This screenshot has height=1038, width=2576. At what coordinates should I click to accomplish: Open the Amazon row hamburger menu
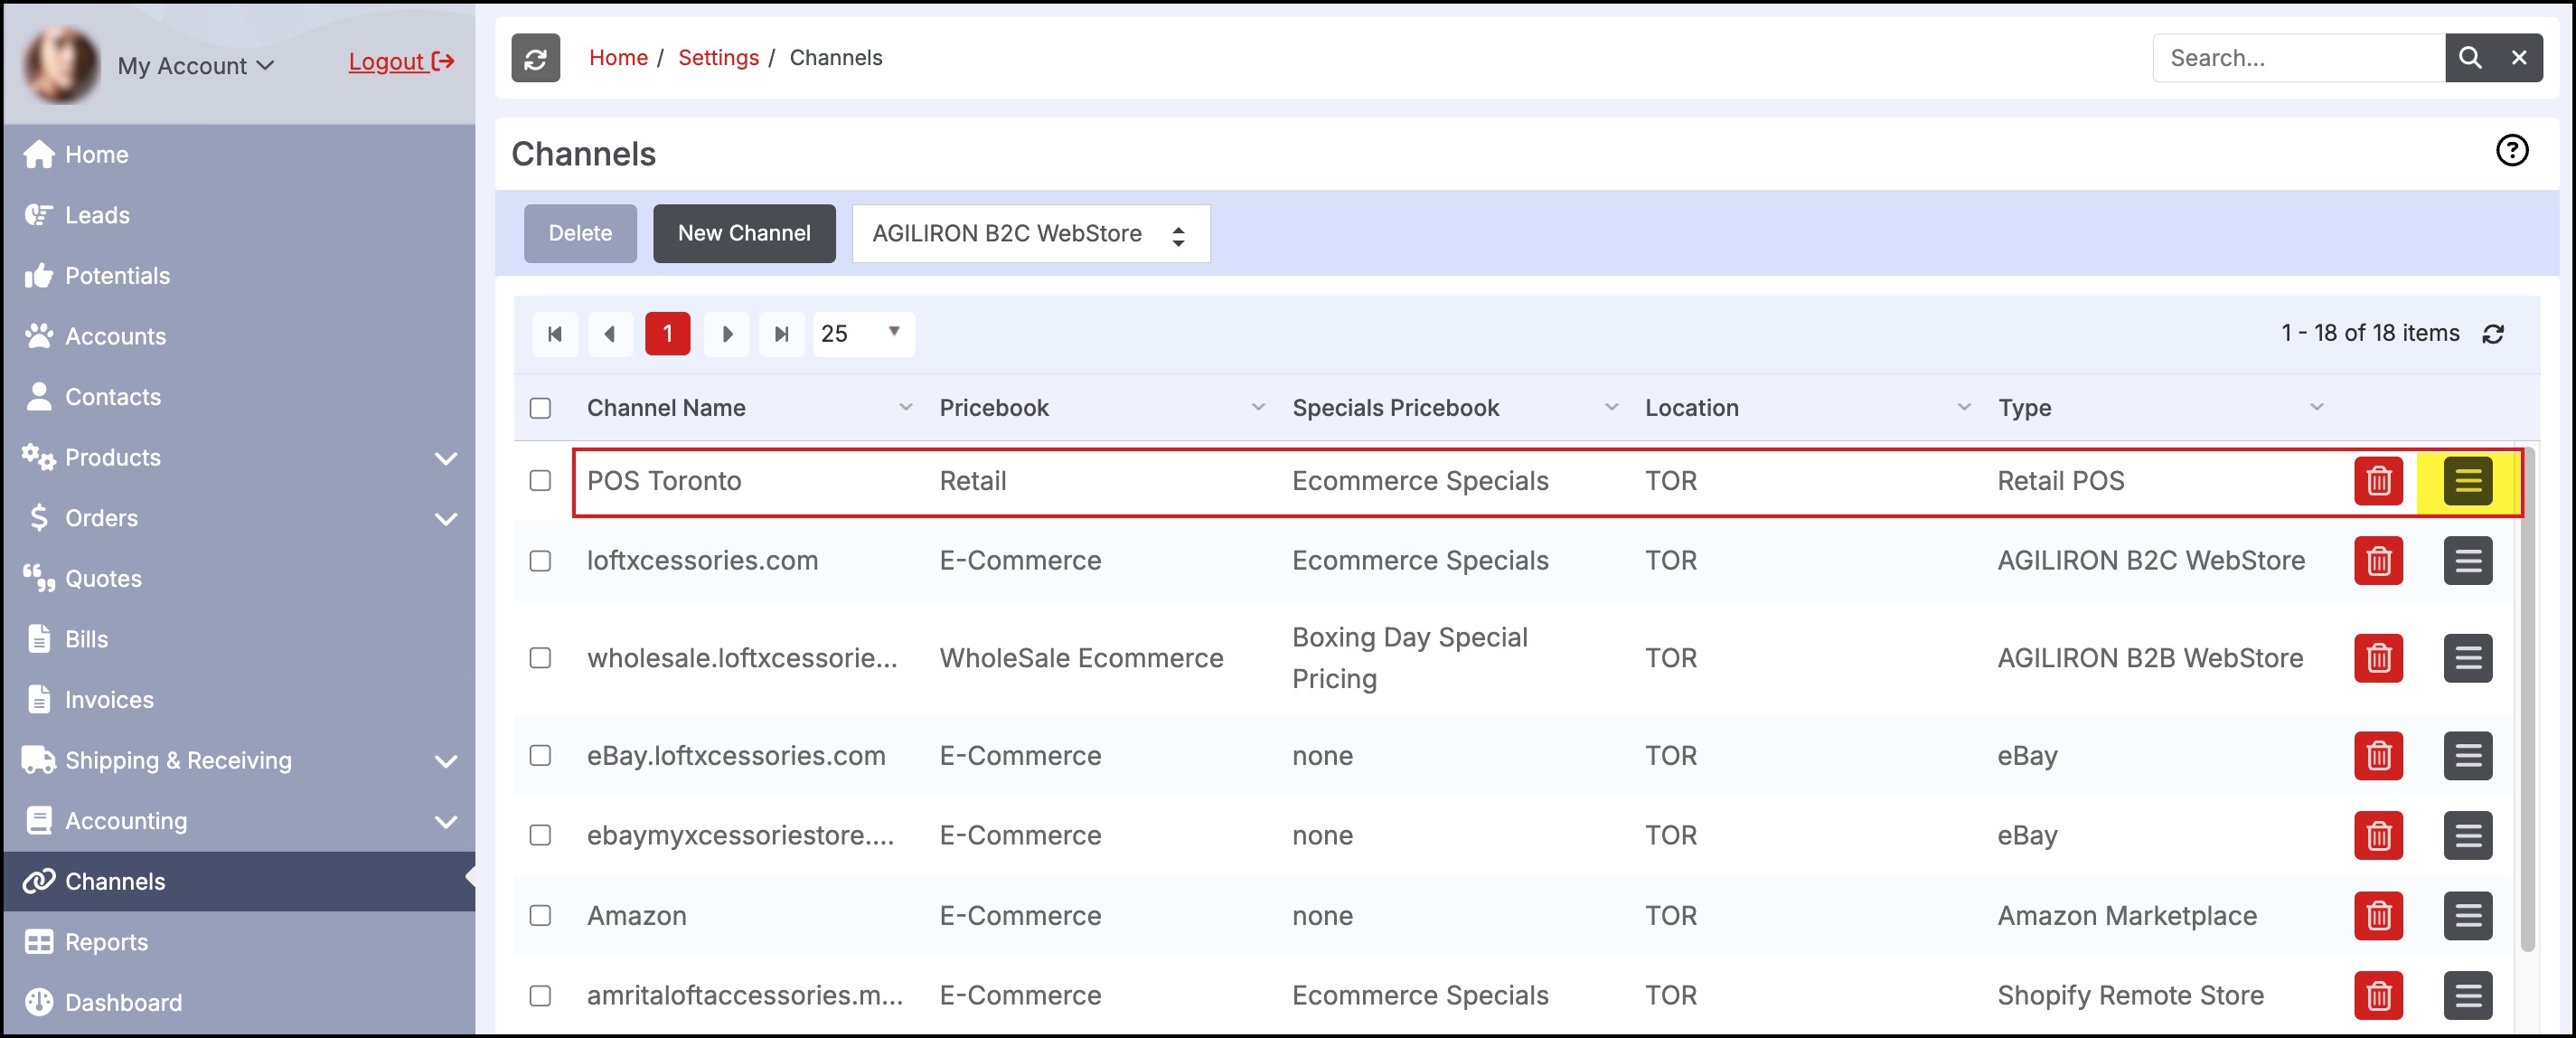tap(2467, 916)
